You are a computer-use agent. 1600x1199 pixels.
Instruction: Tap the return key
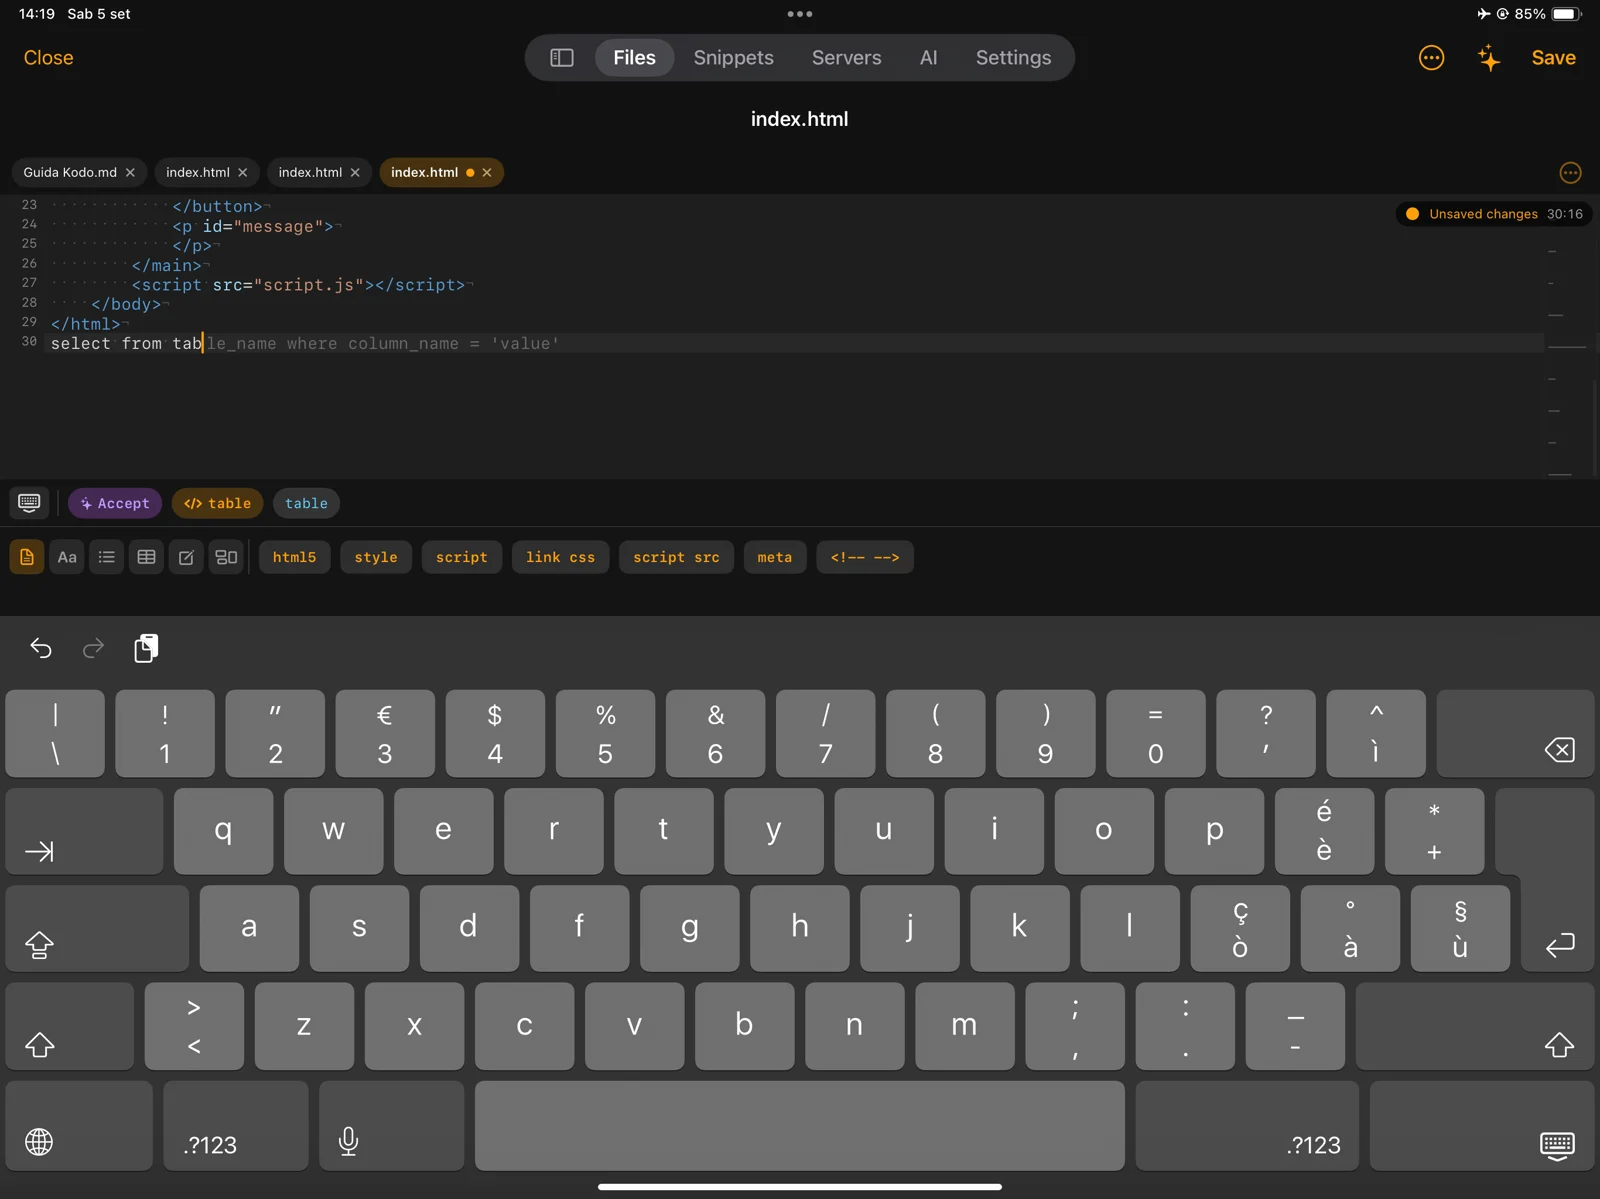pos(1557,880)
